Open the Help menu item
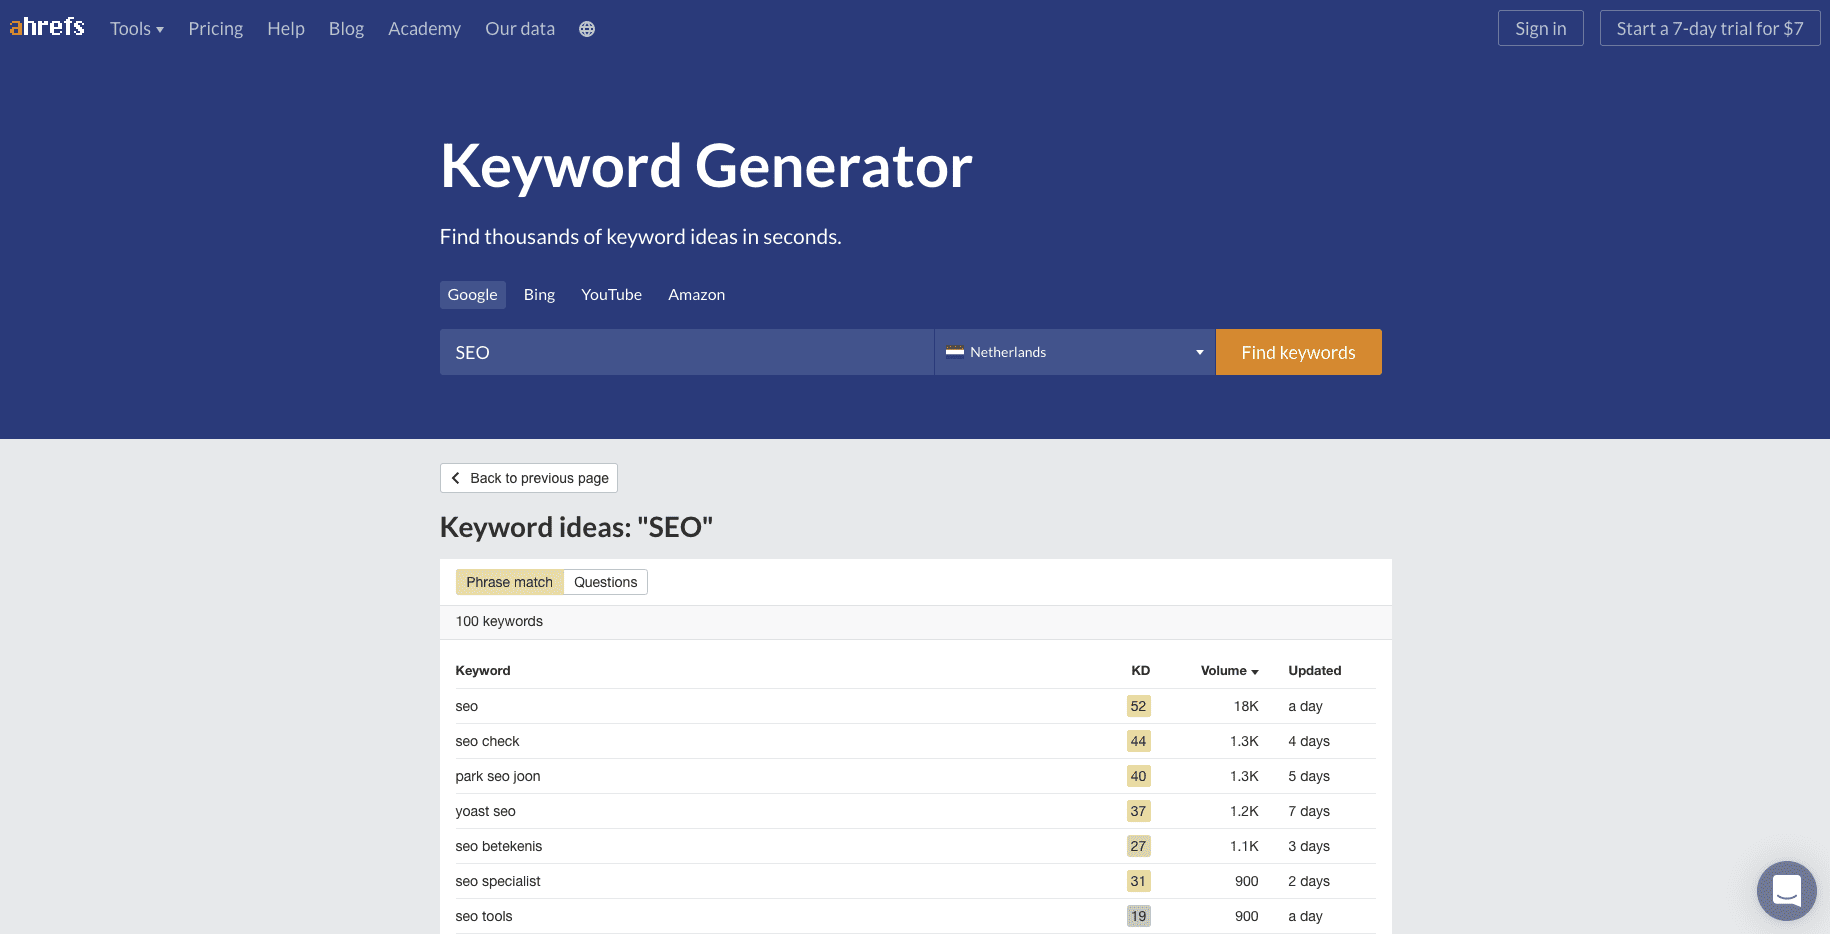This screenshot has width=1830, height=934. [x=286, y=29]
